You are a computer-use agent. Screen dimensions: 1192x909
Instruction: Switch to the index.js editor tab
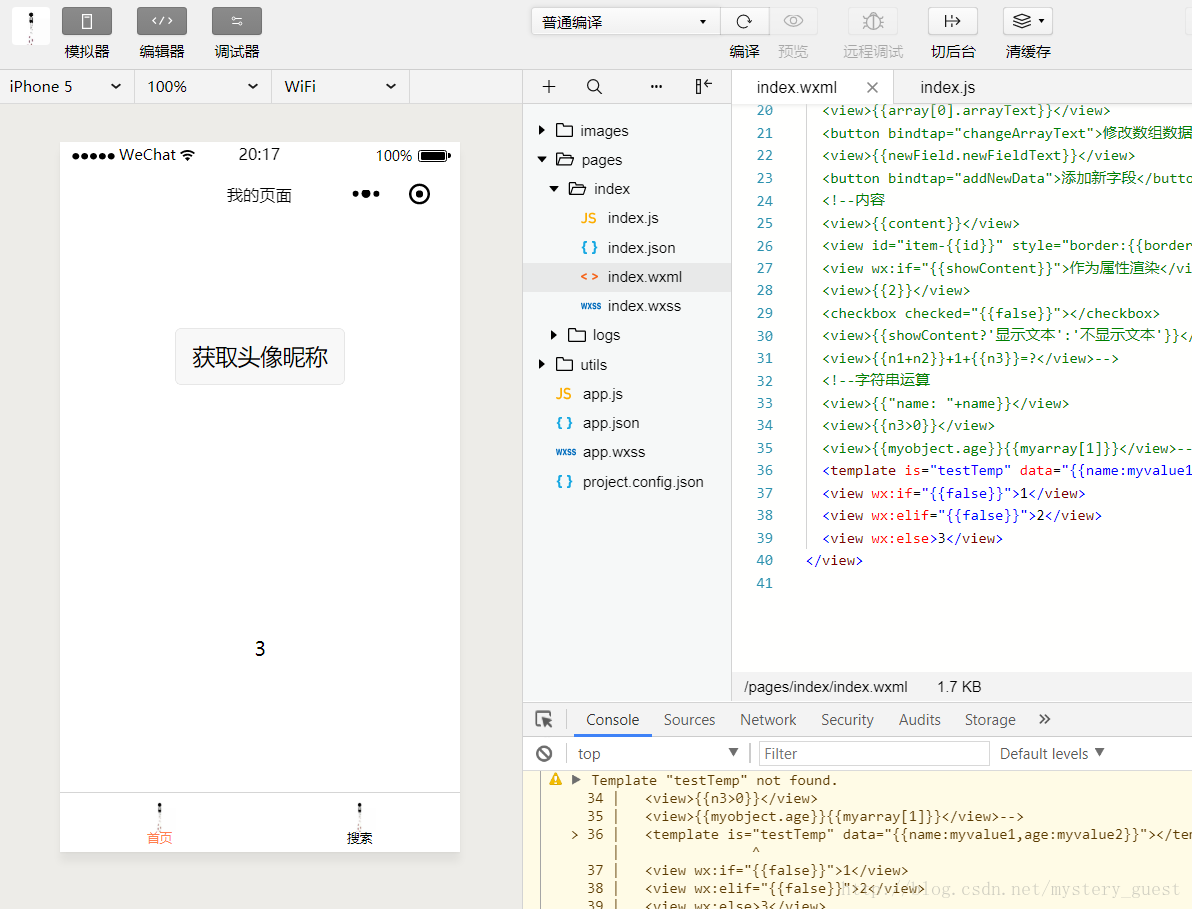947,87
